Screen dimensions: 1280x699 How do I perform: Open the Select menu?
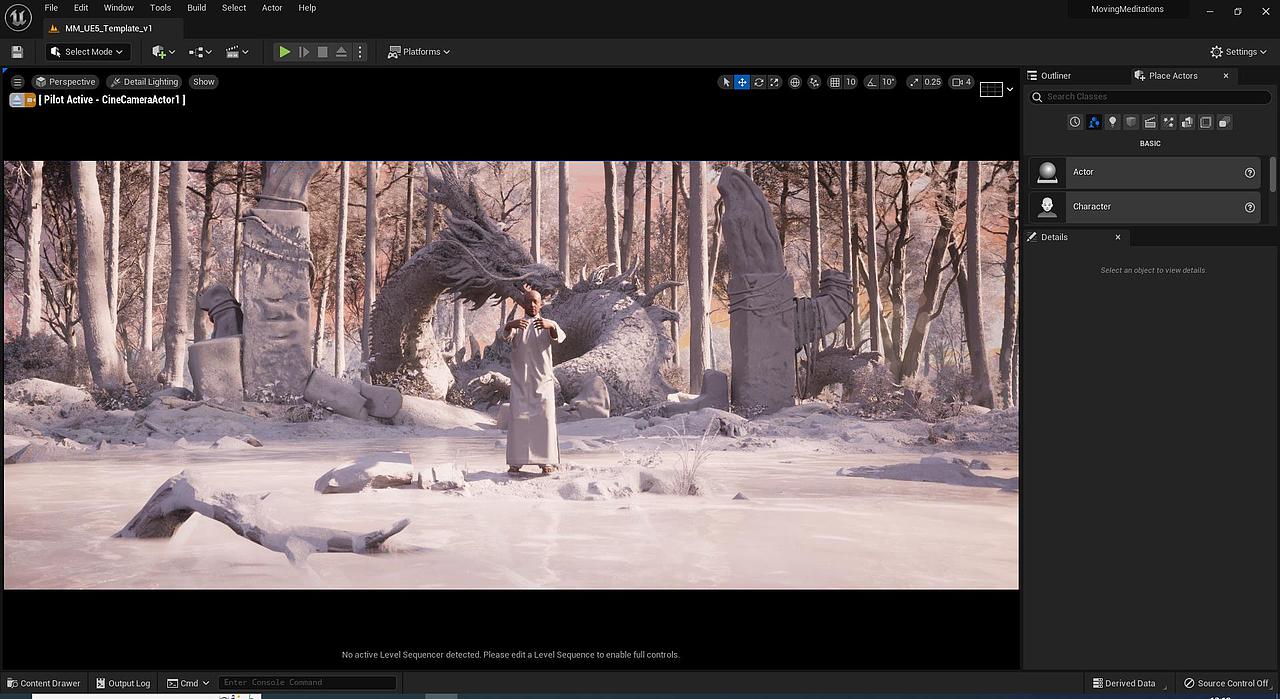click(x=234, y=8)
